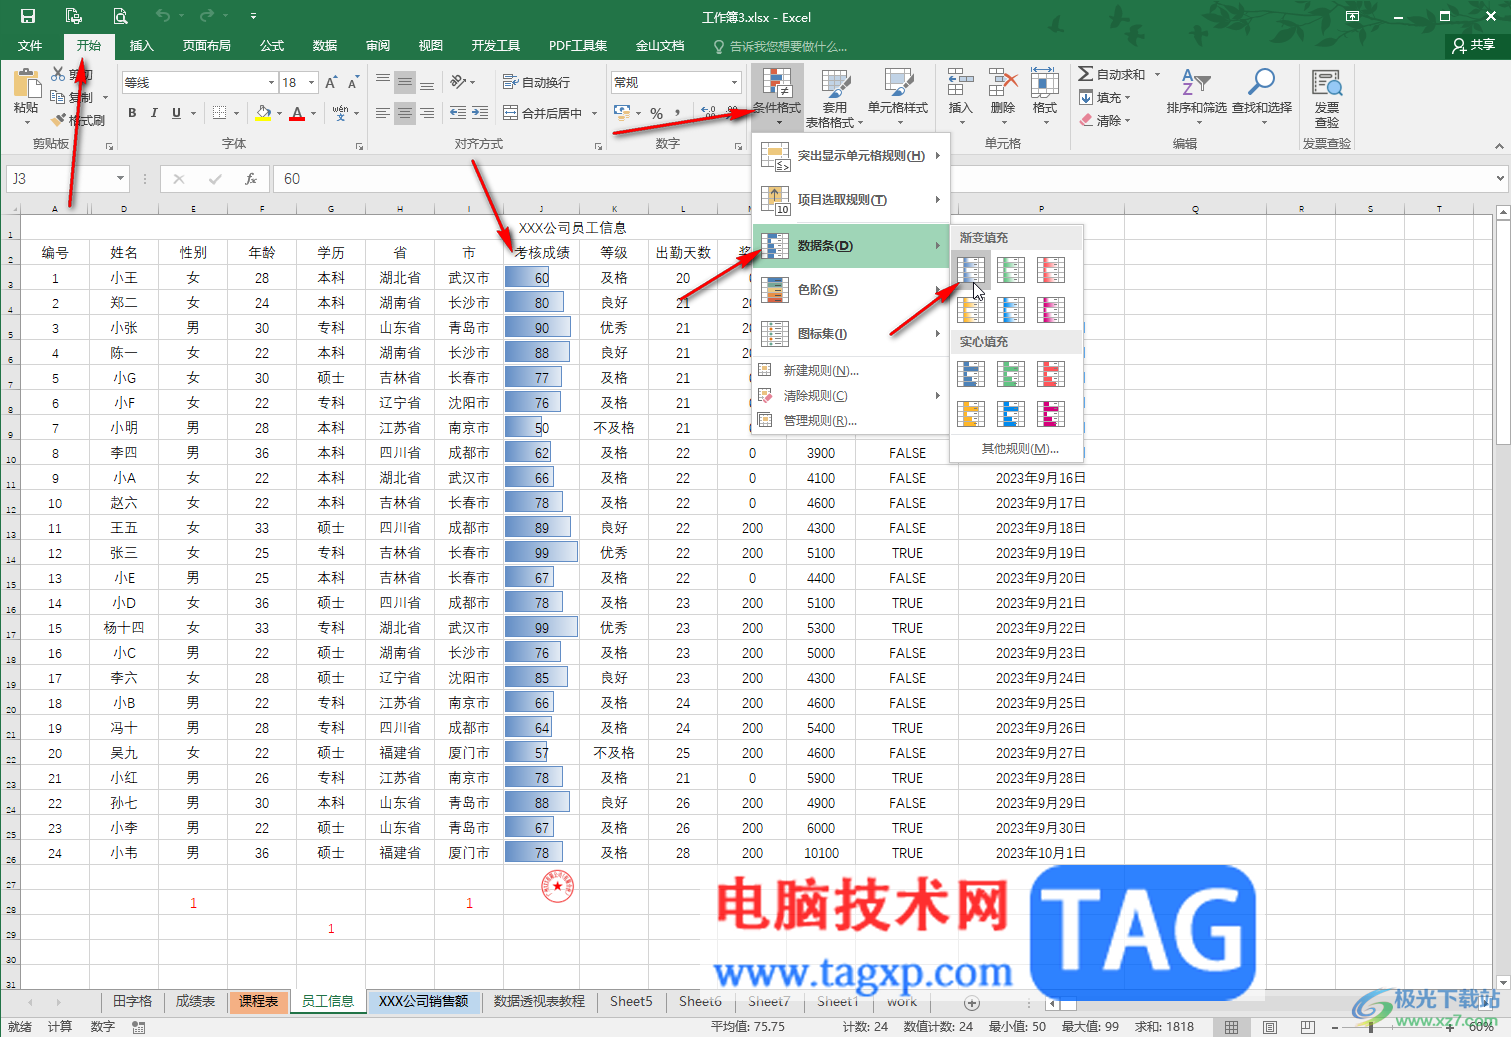
Task: Switch to the Formulas (公式) ribbon tab
Action: coord(272,46)
